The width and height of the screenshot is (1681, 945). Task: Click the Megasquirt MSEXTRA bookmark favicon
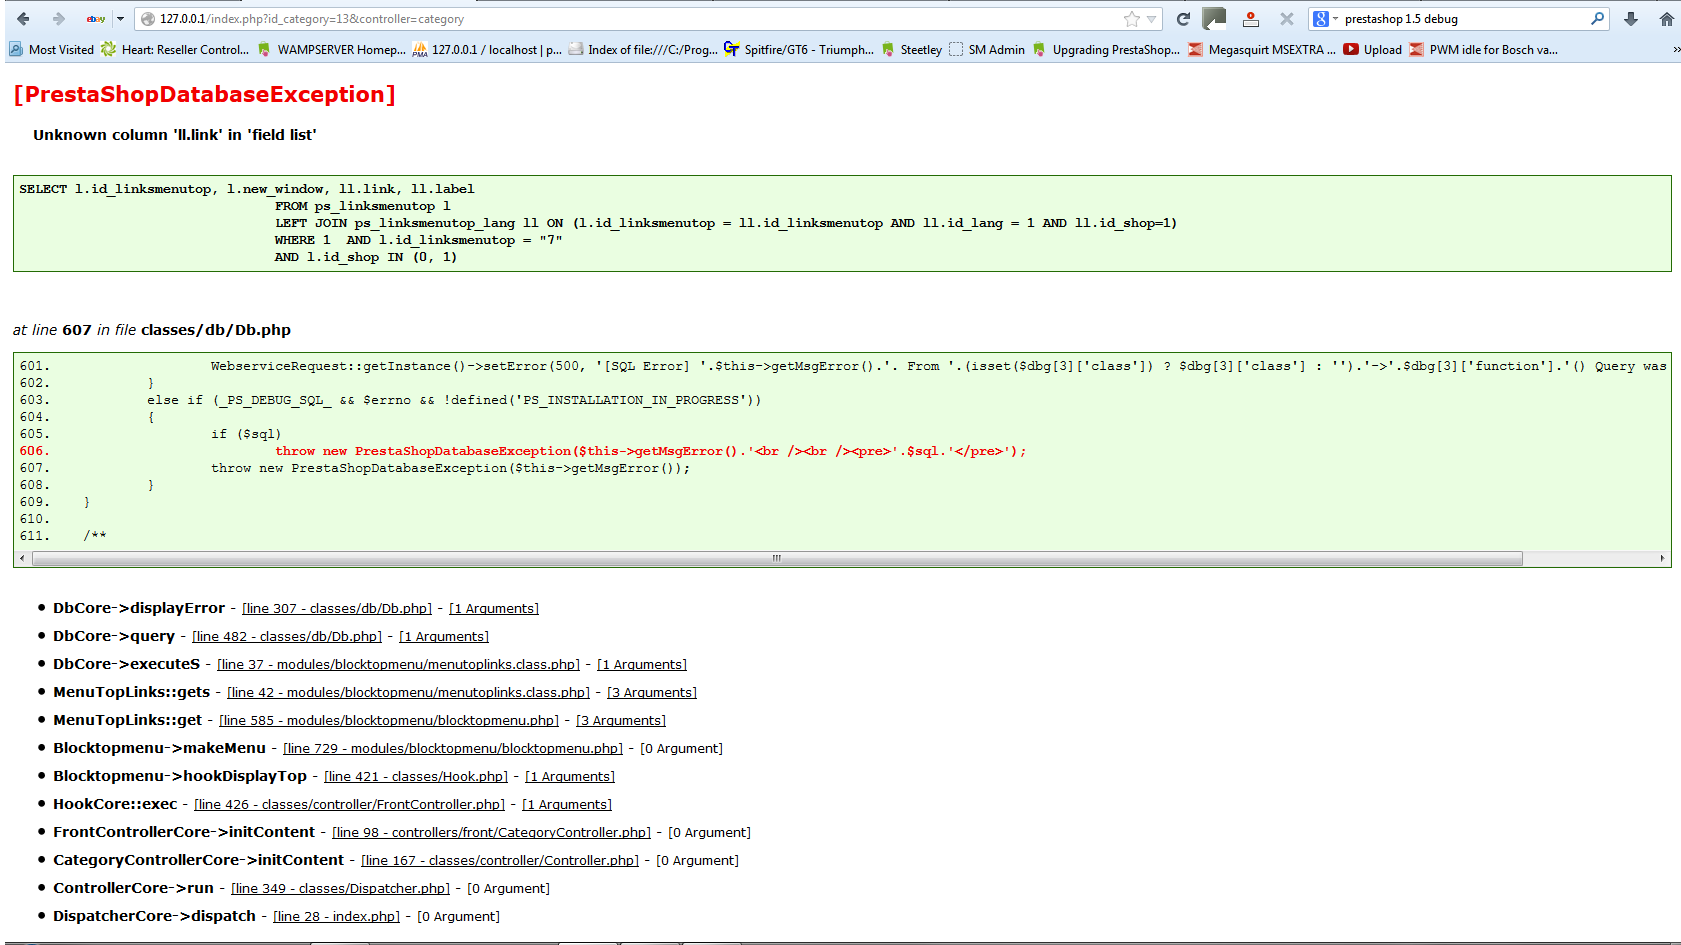click(1196, 50)
